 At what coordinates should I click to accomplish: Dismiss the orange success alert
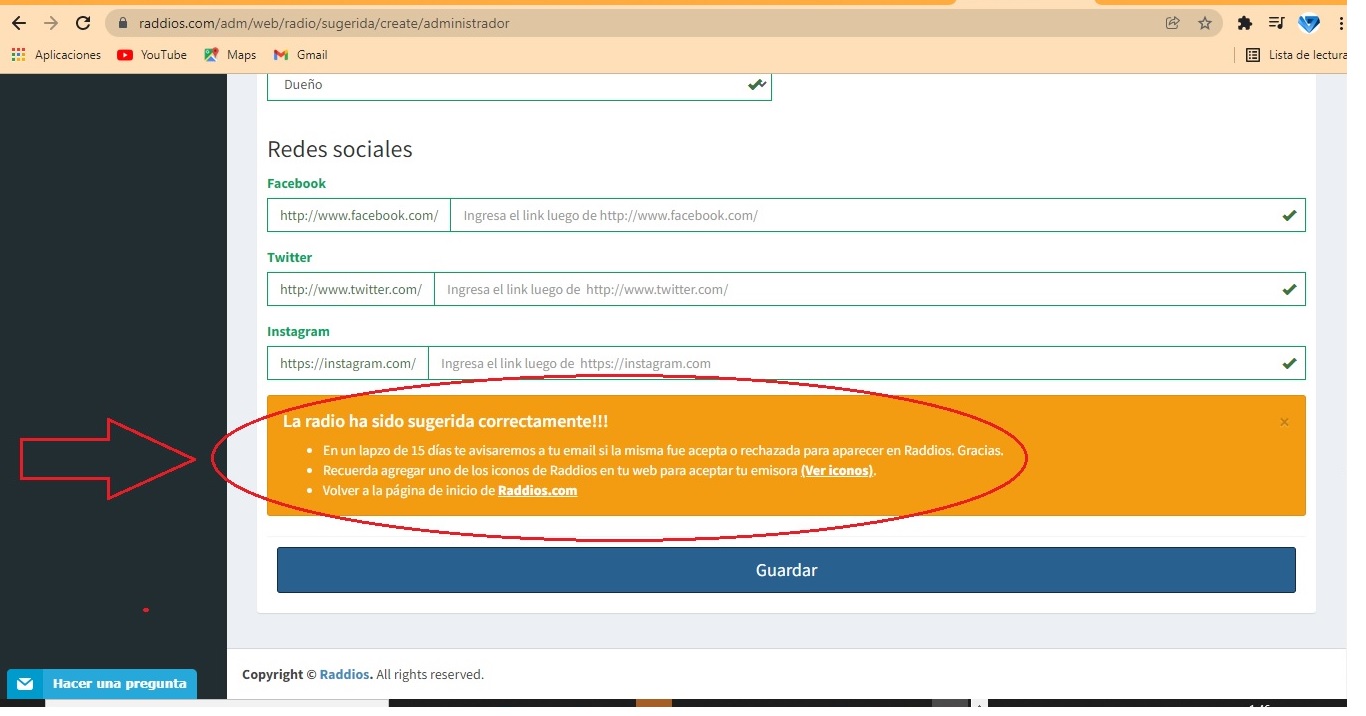coord(1284,422)
